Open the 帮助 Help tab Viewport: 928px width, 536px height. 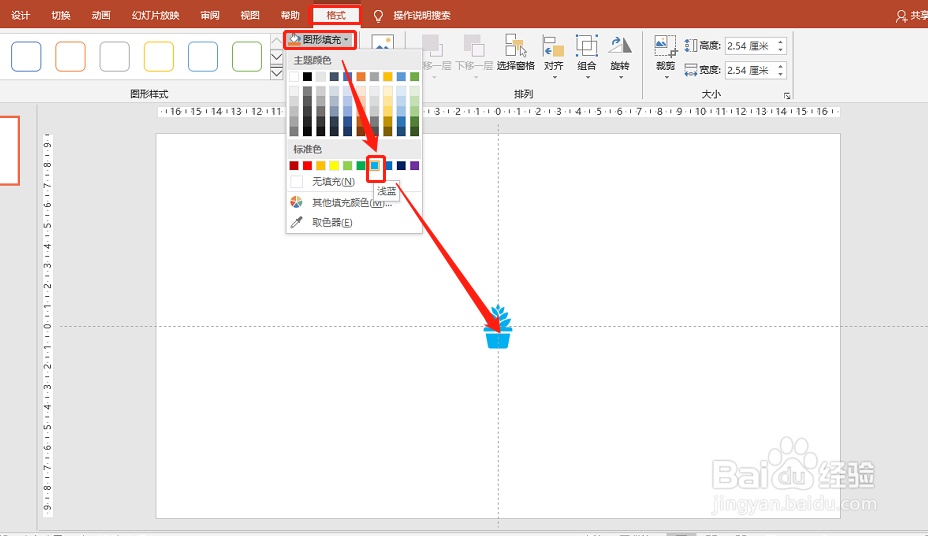click(x=290, y=15)
